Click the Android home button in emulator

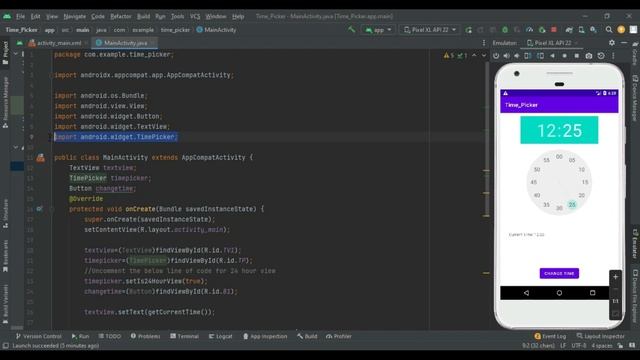click(559, 293)
